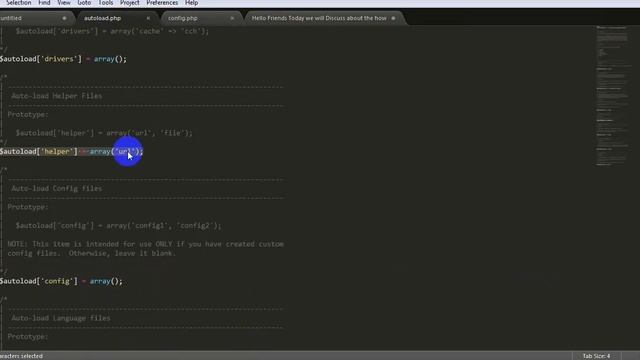
Task: Click the $autoload['drivers'] = array(); line
Action: click(x=63, y=59)
